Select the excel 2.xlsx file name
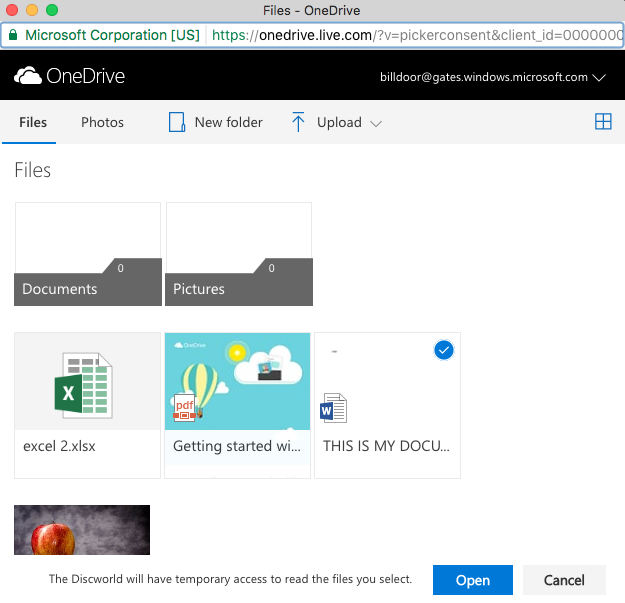The image size is (625, 603). [58, 445]
